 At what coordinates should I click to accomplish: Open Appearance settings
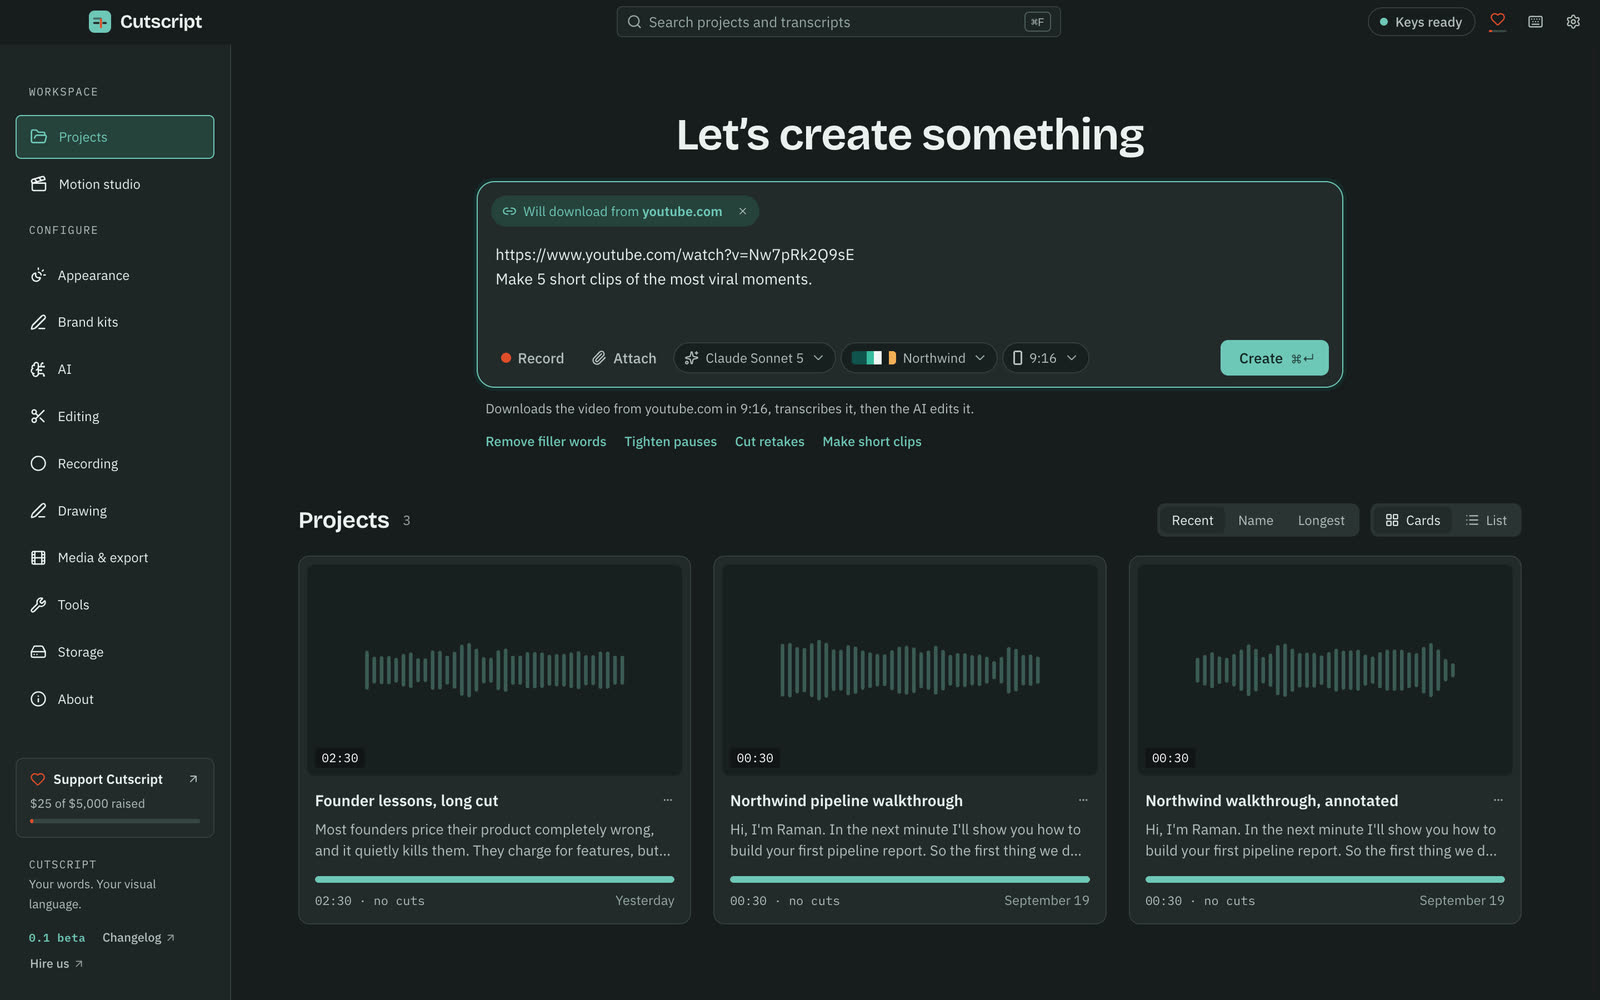coord(115,275)
